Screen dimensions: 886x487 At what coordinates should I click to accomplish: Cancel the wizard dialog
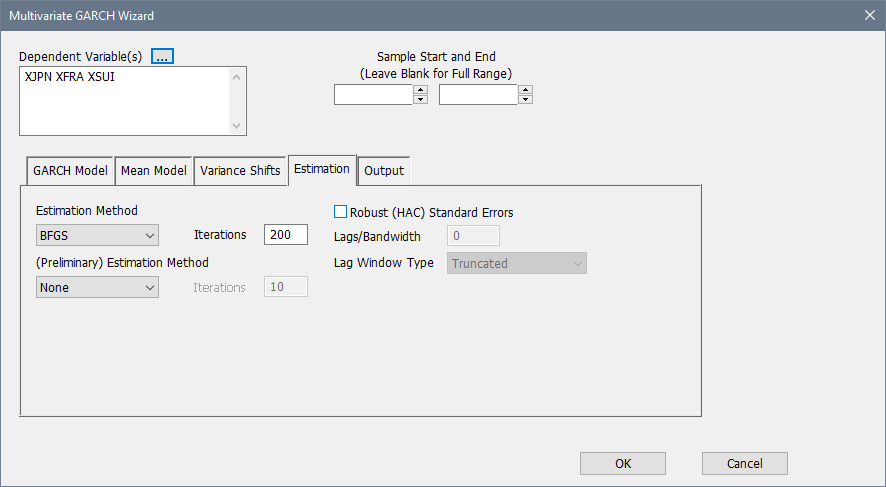[744, 463]
